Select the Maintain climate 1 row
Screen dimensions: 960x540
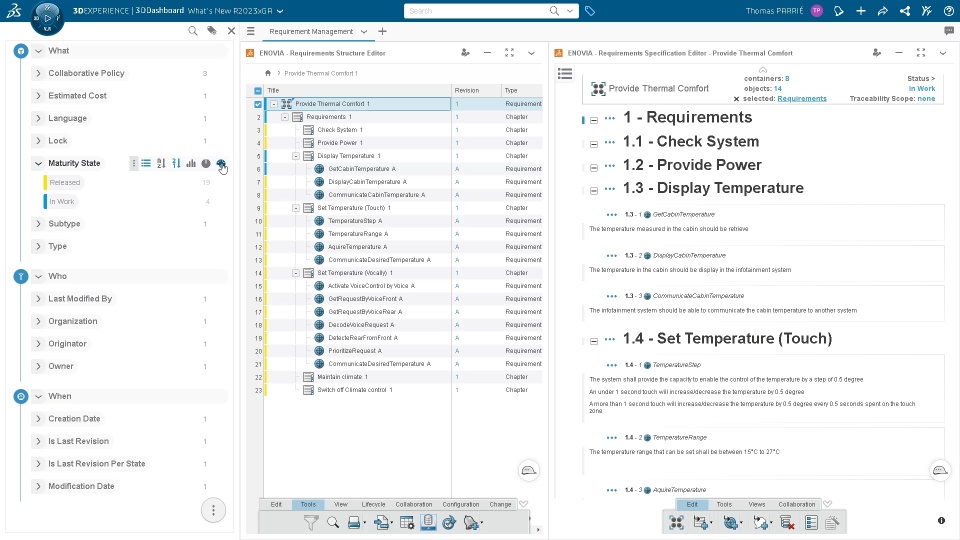tap(404, 377)
